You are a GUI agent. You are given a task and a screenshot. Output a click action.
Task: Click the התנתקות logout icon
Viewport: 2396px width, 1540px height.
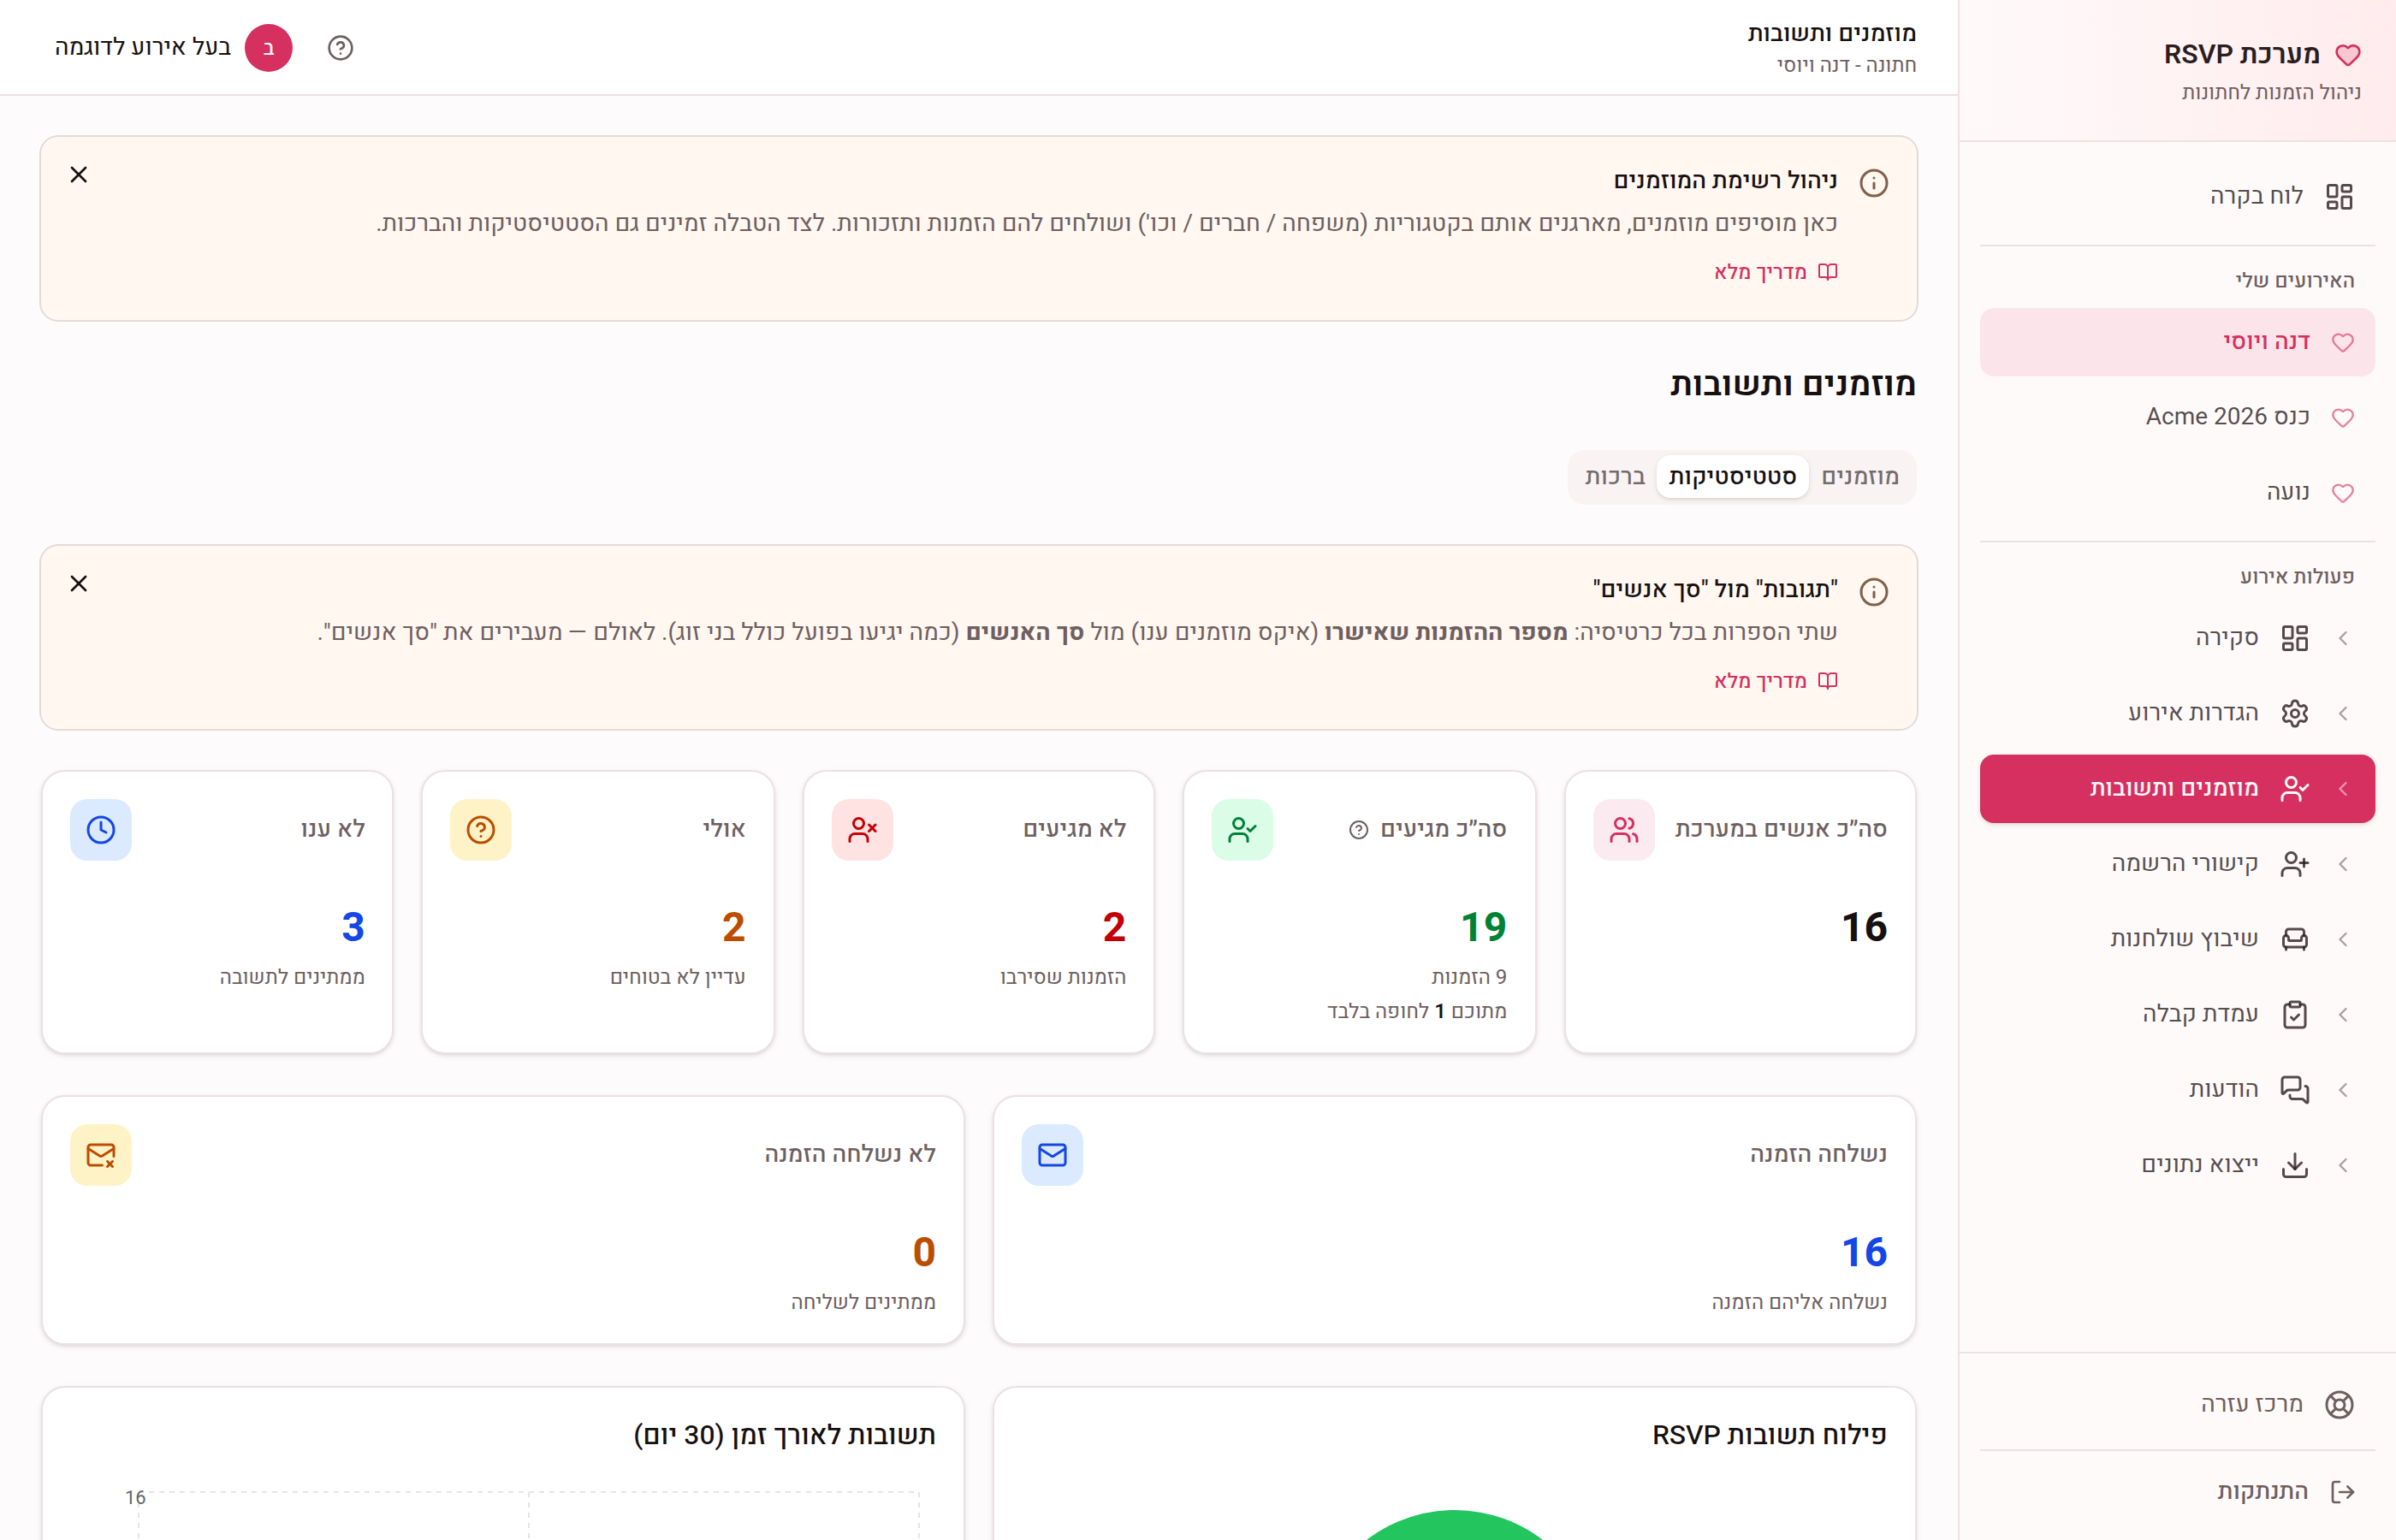[x=2342, y=1492]
